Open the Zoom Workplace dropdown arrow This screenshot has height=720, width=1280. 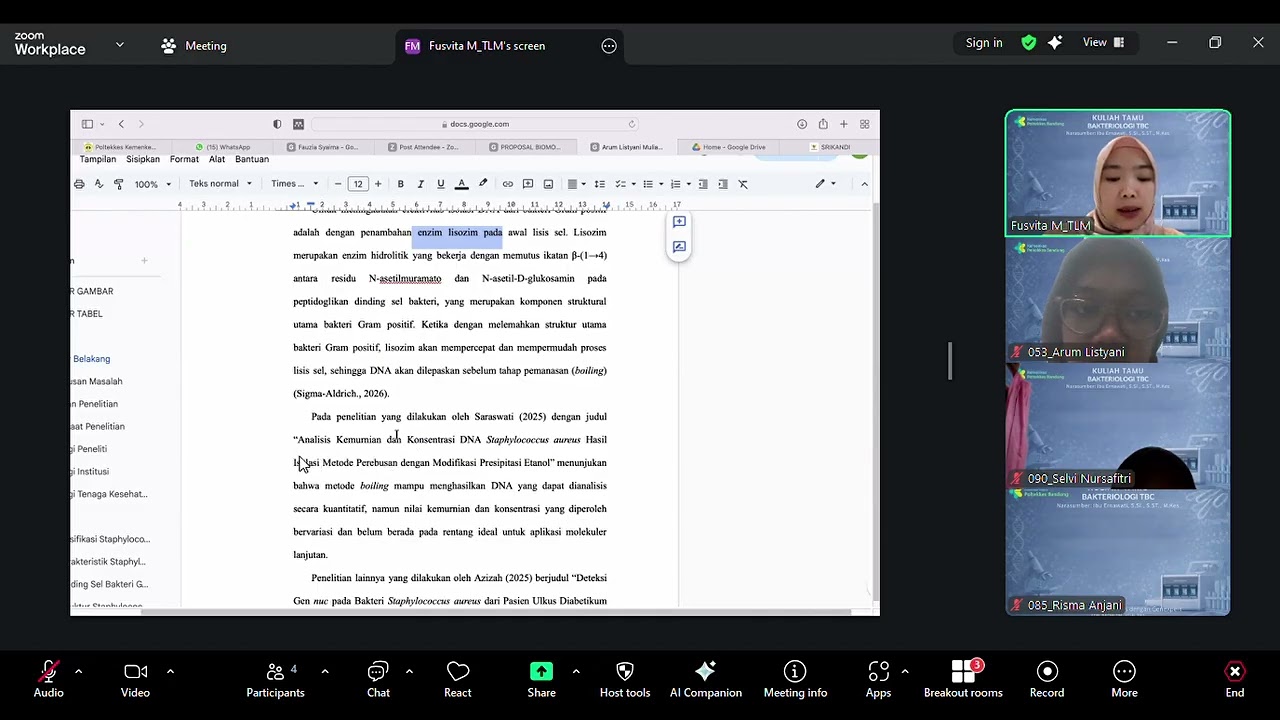click(x=120, y=45)
